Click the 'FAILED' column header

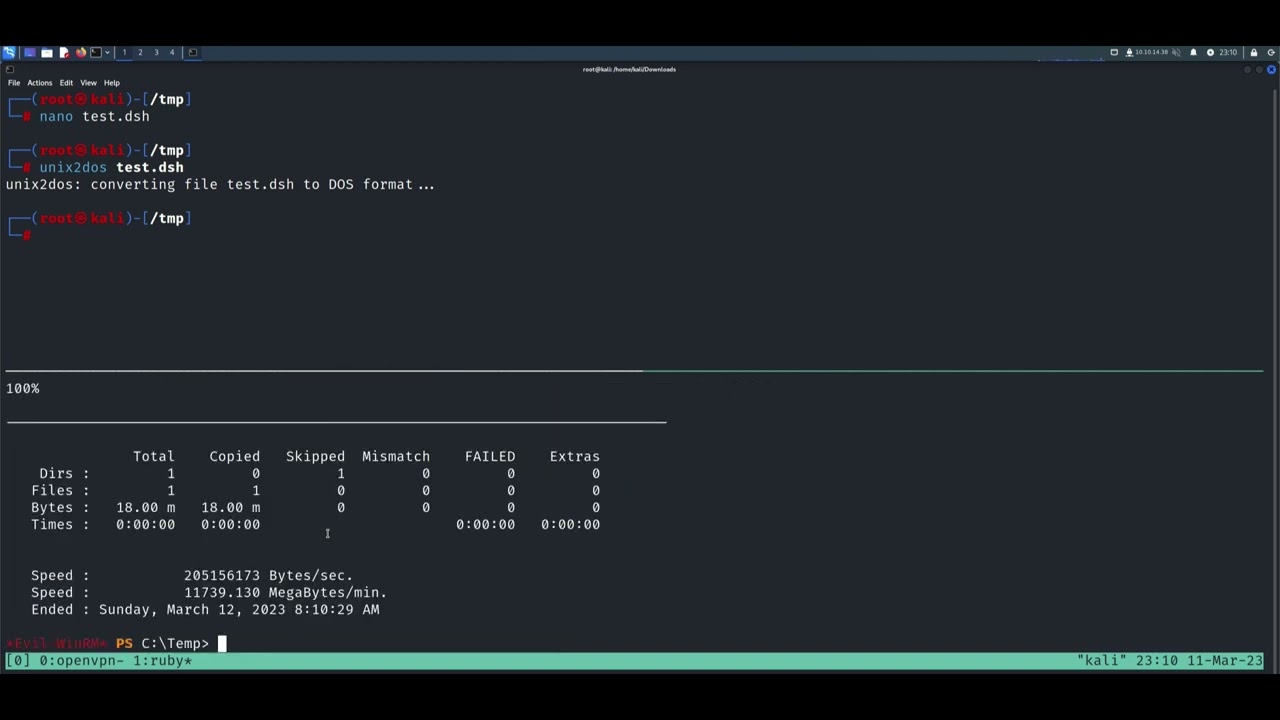(490, 456)
